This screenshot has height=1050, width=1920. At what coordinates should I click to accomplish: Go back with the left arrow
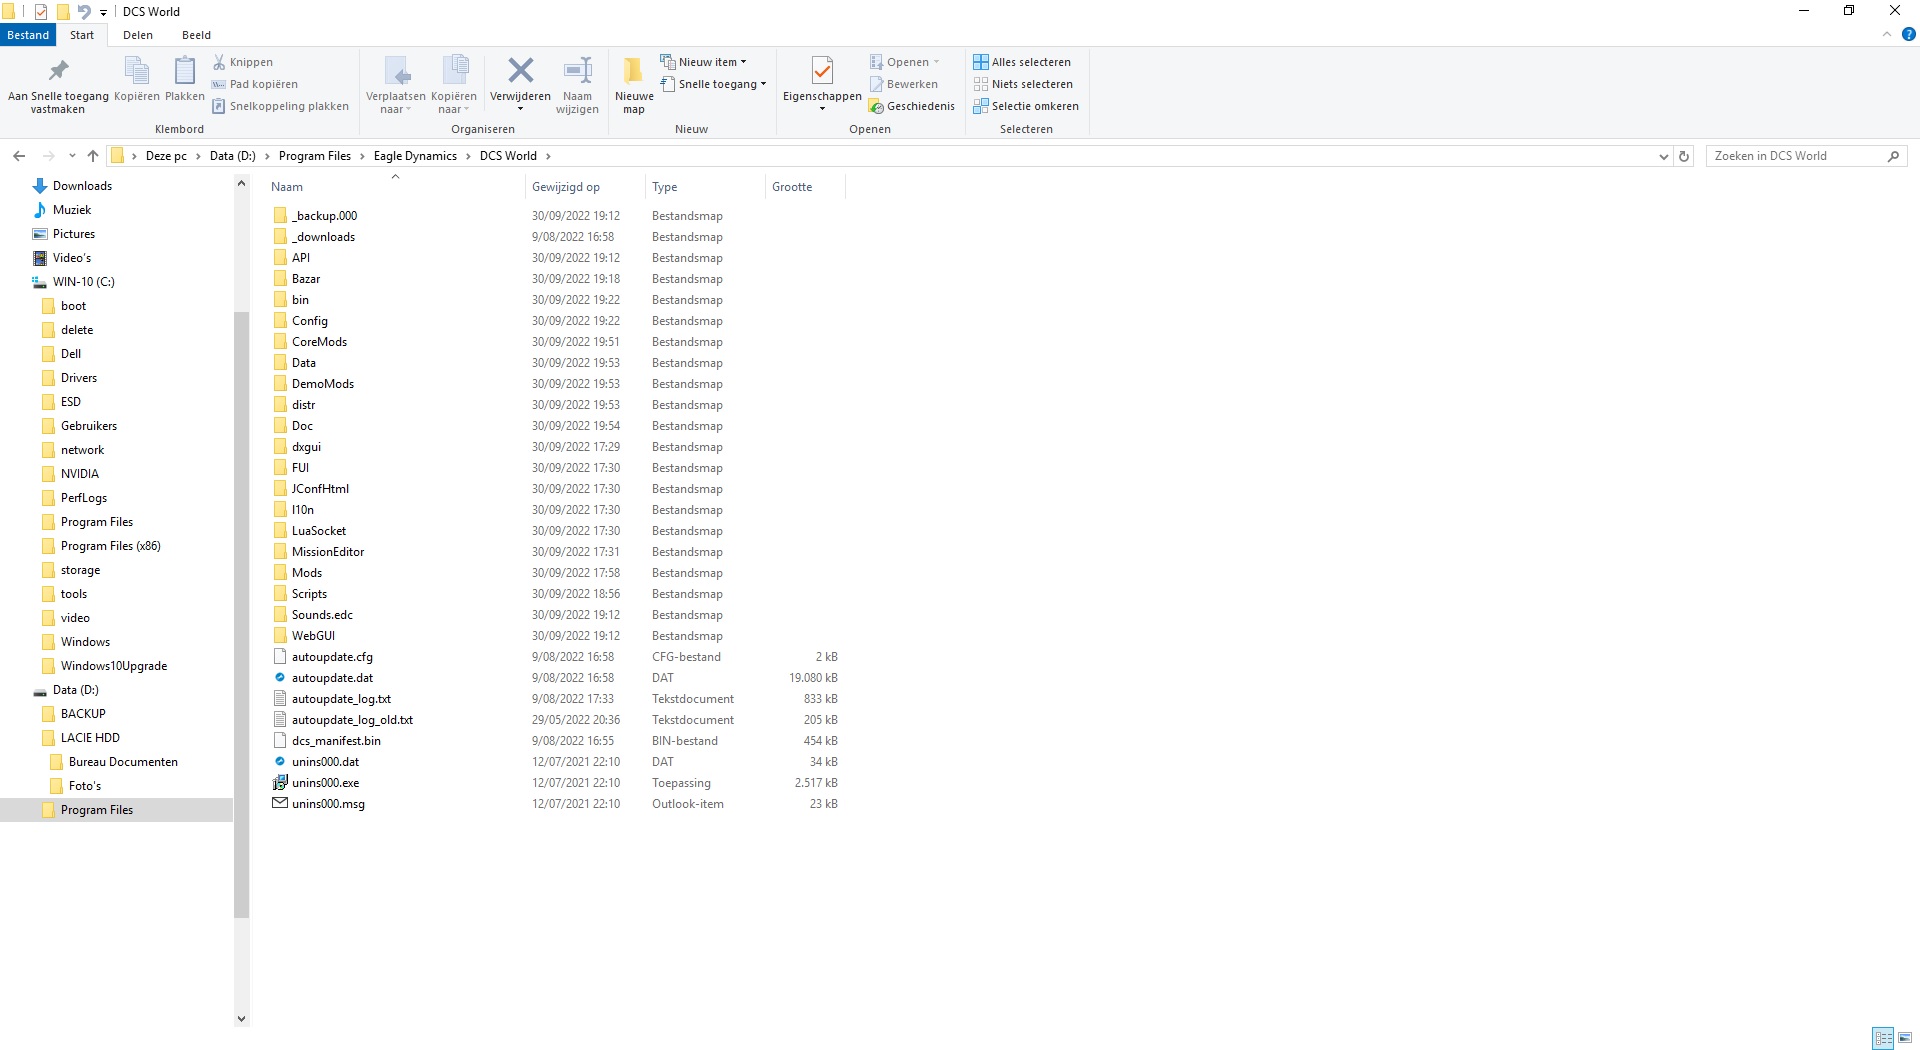coord(19,156)
